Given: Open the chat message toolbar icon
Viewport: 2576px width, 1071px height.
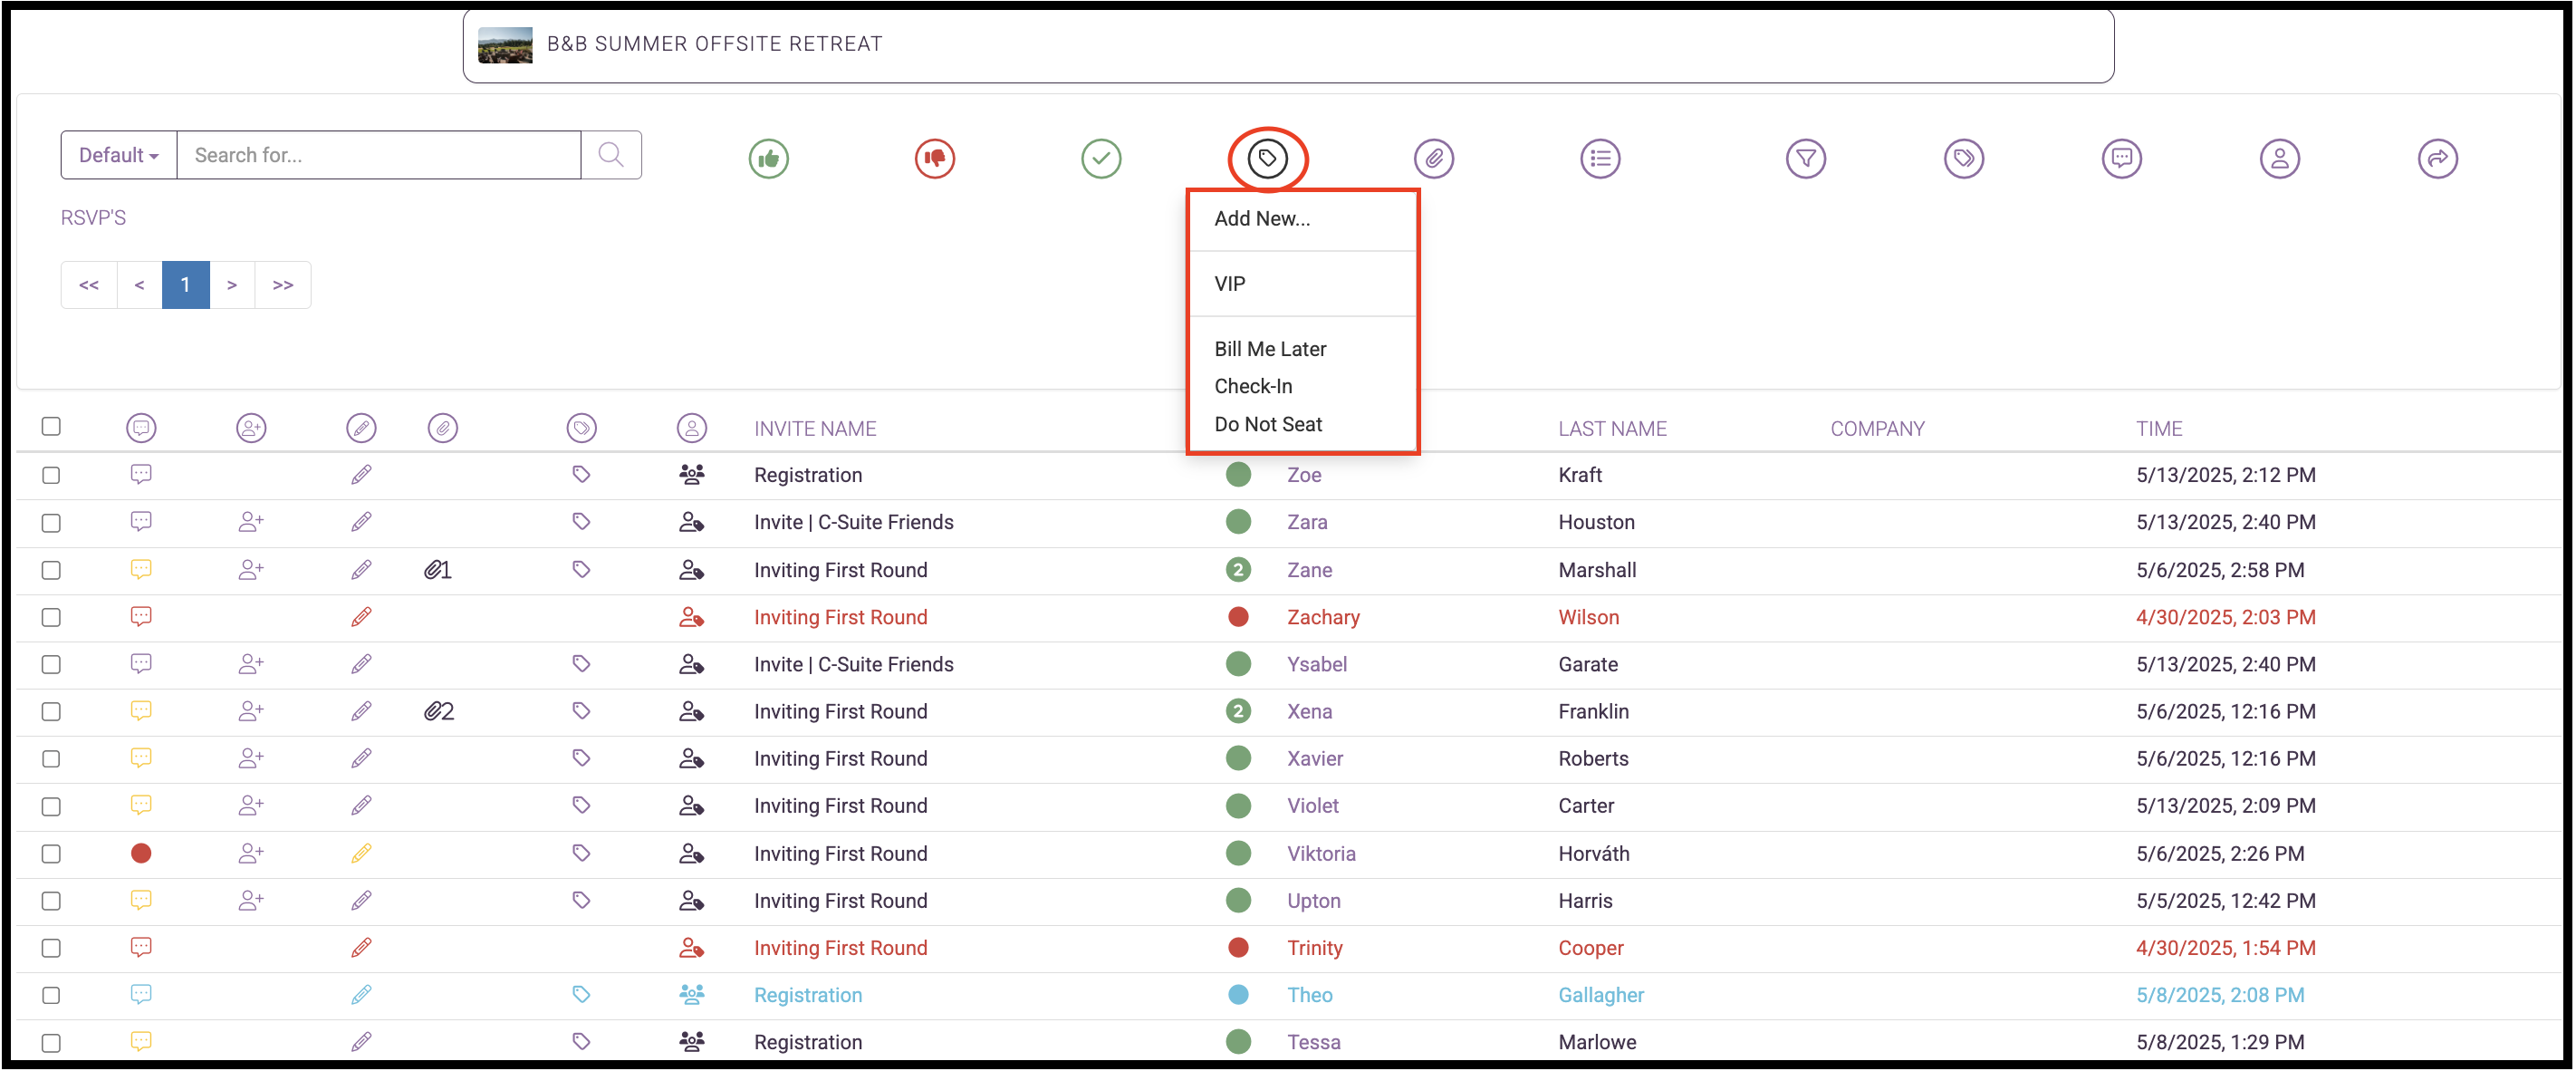Looking at the screenshot, I should 2122,158.
